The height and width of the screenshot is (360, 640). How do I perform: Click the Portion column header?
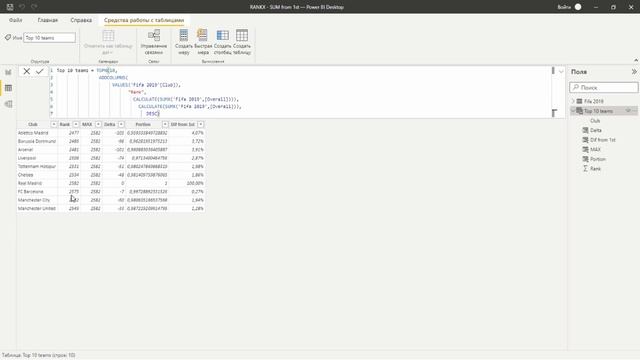click(x=143, y=124)
